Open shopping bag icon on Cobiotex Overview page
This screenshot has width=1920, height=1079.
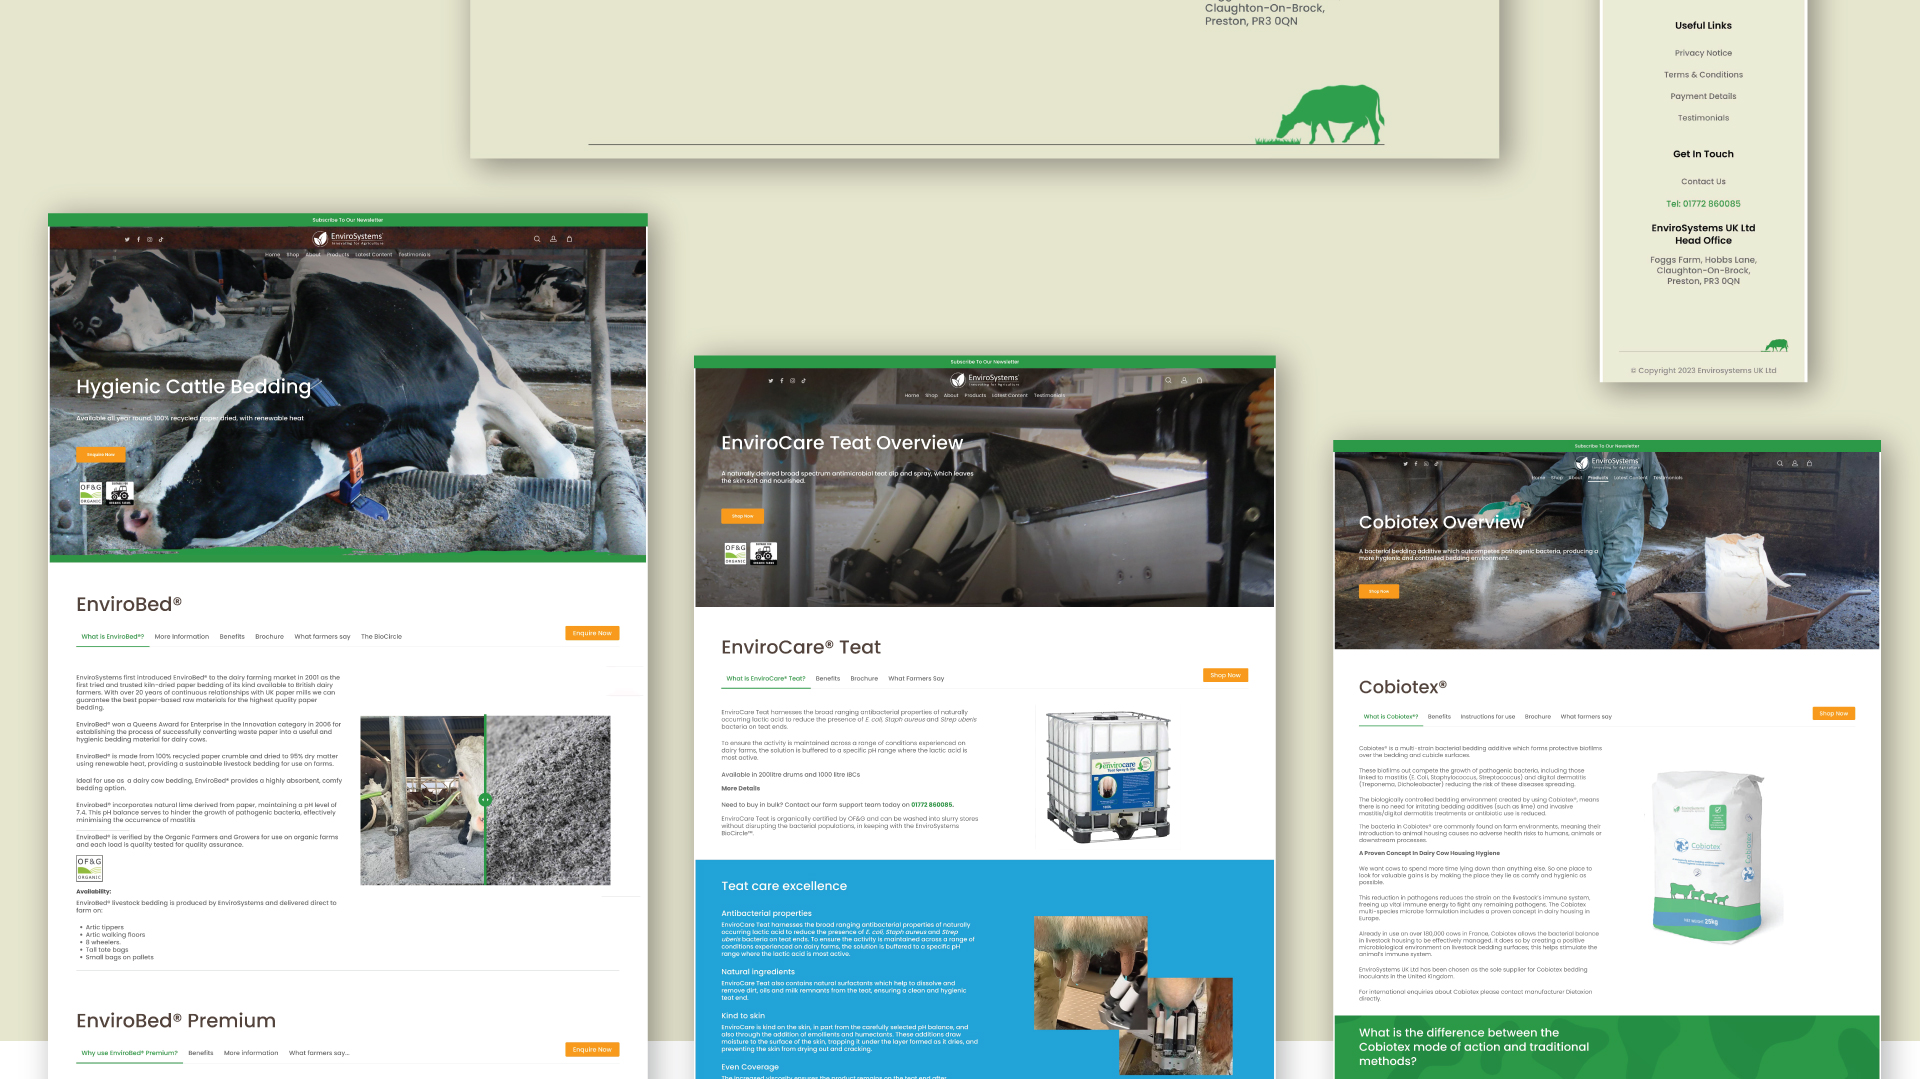[1809, 464]
